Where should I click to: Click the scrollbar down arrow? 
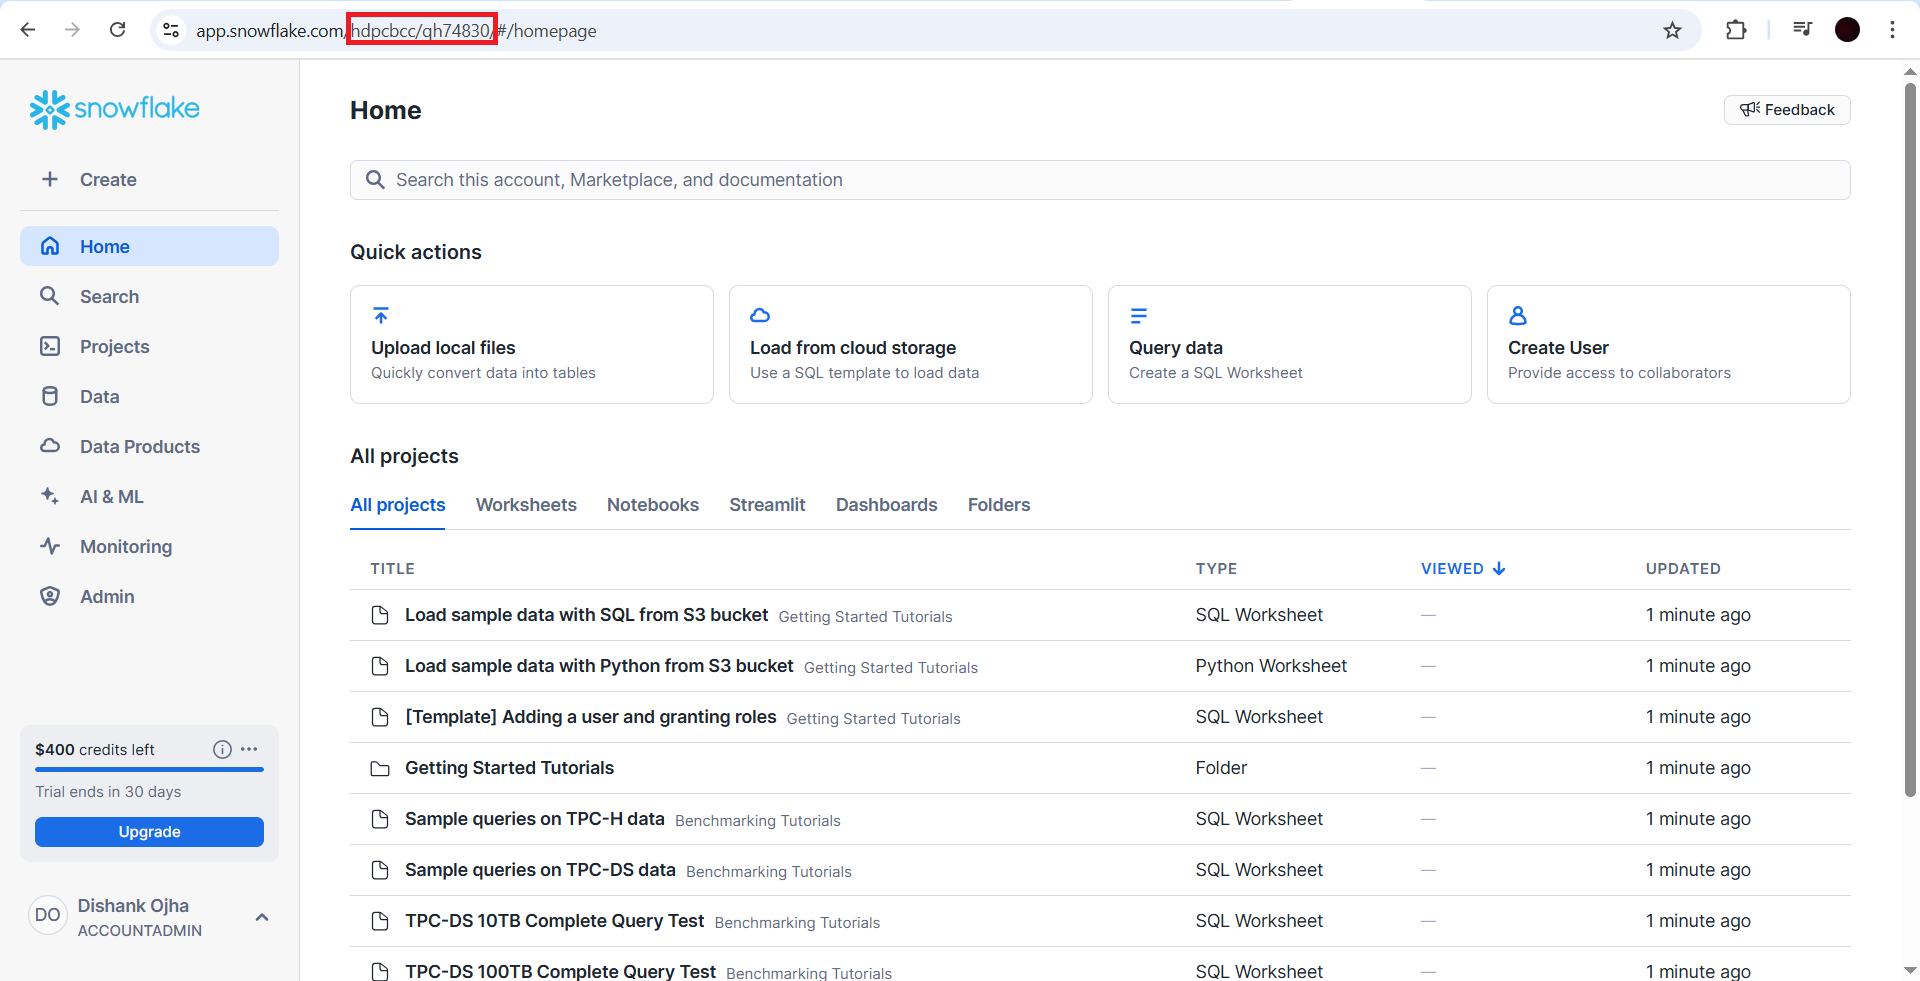pos(1910,970)
